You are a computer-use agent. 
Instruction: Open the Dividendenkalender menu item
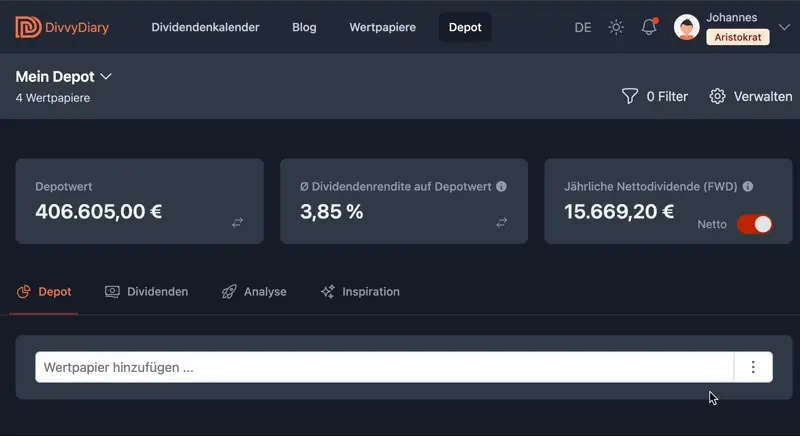(205, 27)
